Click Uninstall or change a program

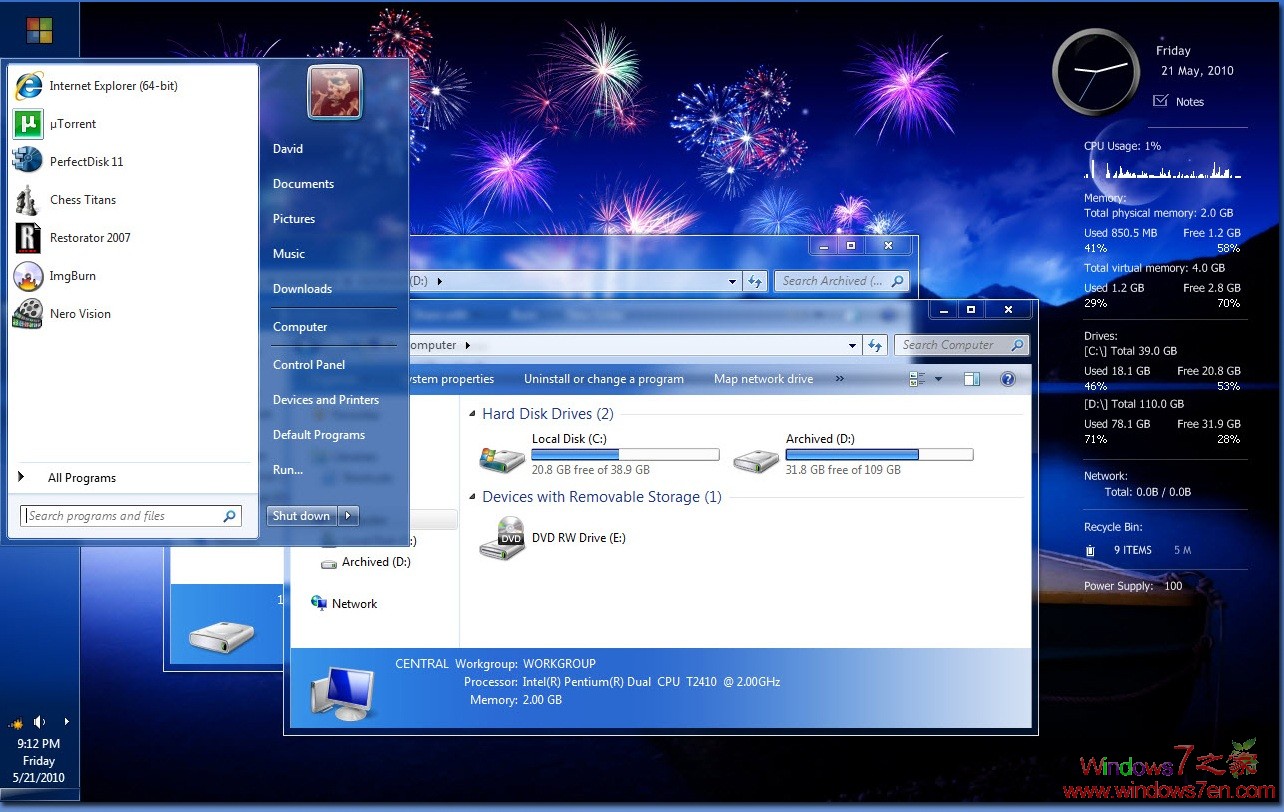(603, 379)
